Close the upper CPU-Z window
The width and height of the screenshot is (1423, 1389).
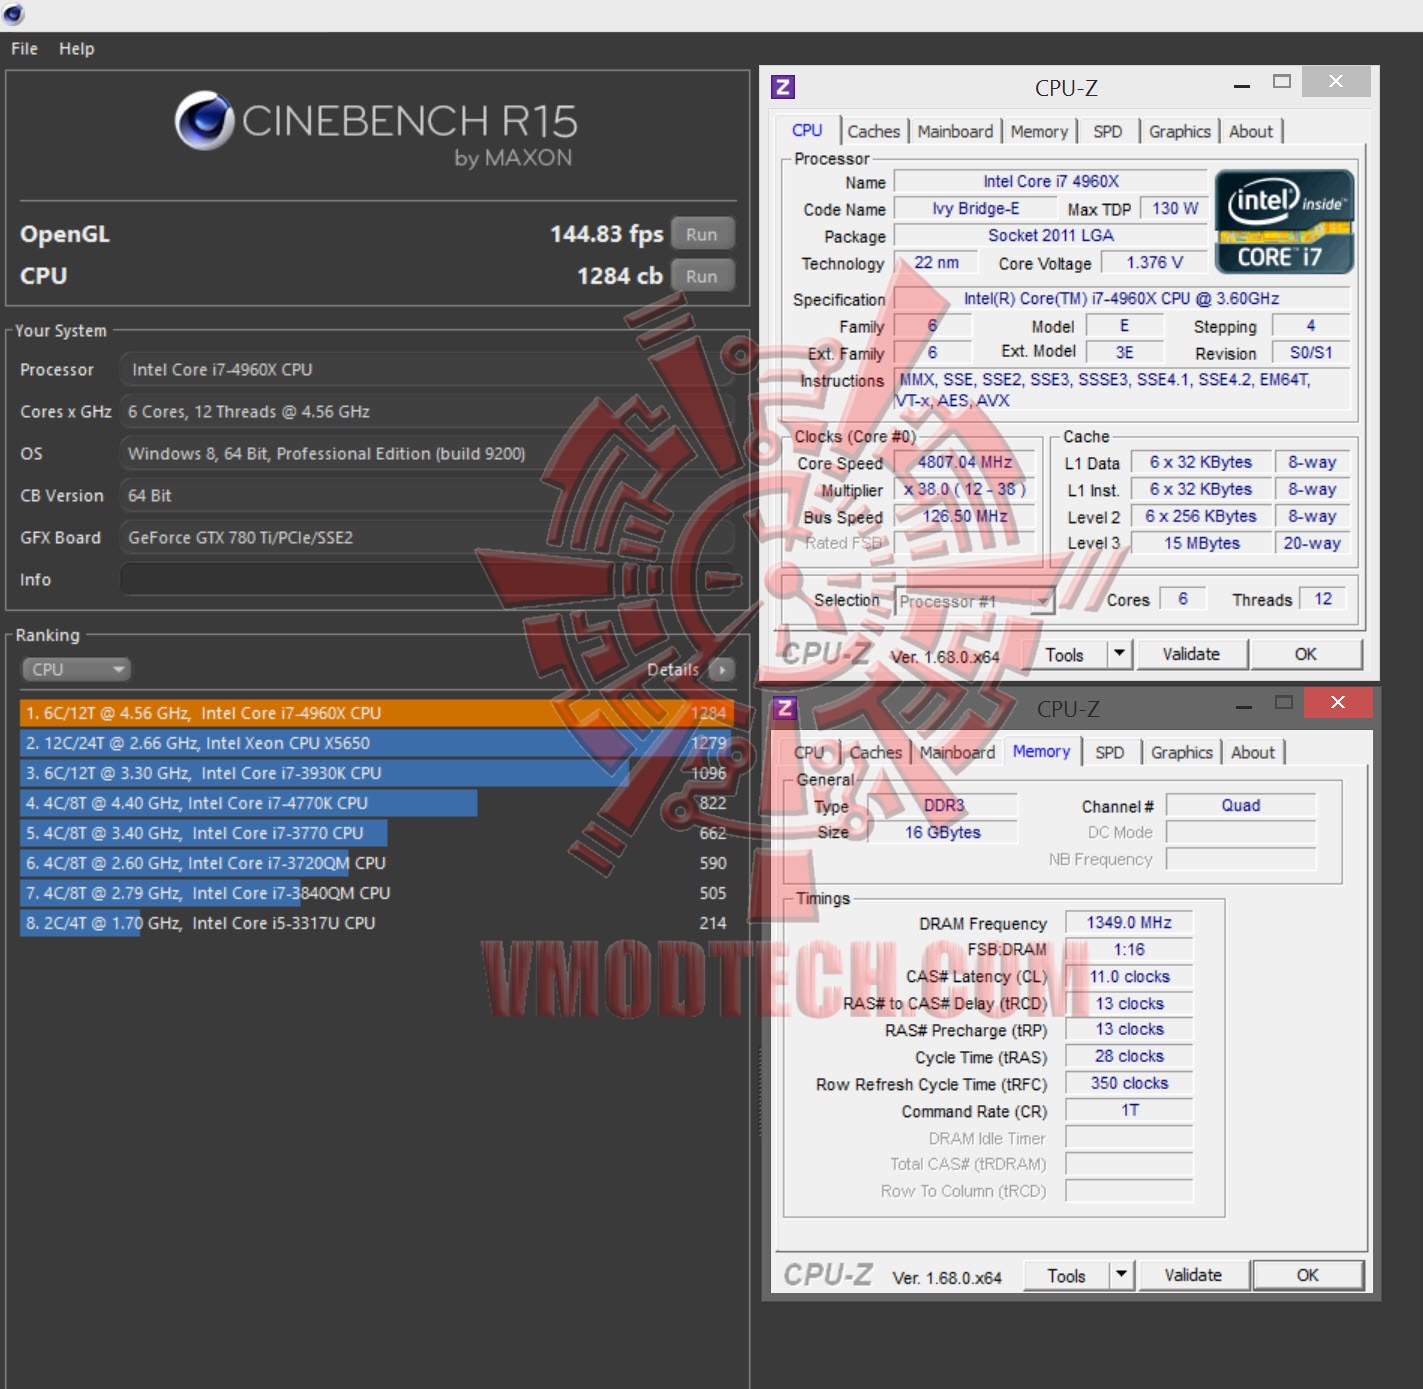click(1336, 81)
